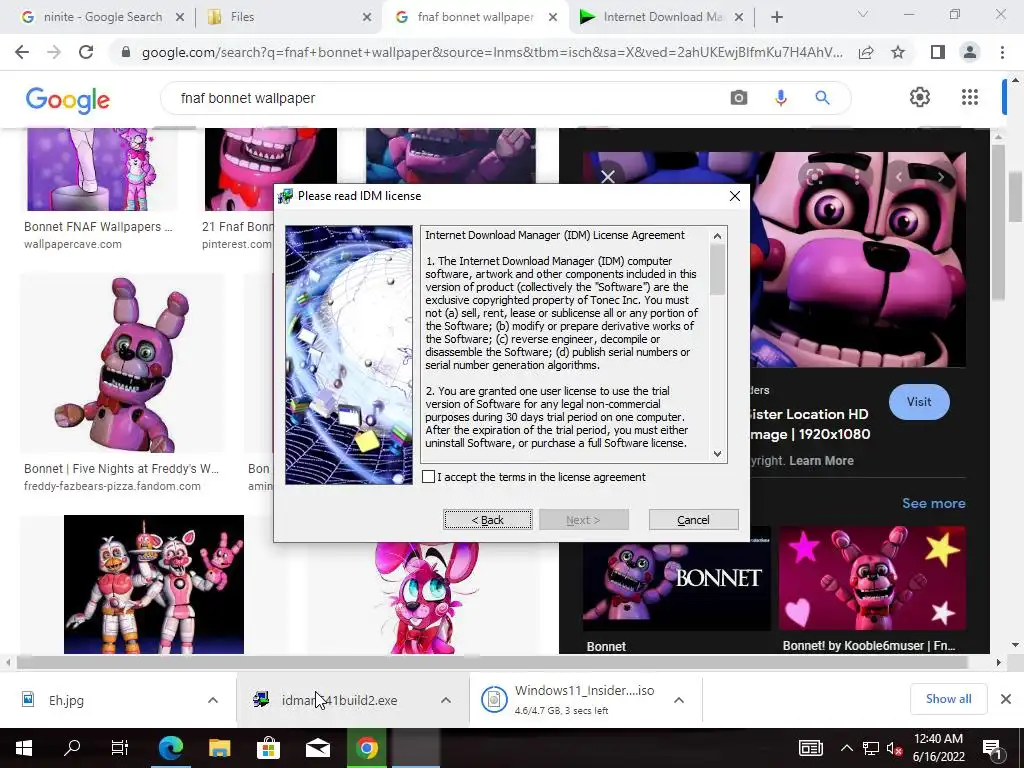Open Google quick settings gear
1024x768 pixels.
920,97
